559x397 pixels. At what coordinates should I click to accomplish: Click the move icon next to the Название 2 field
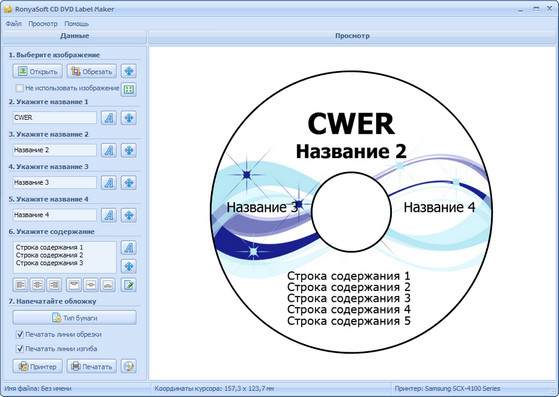click(129, 150)
